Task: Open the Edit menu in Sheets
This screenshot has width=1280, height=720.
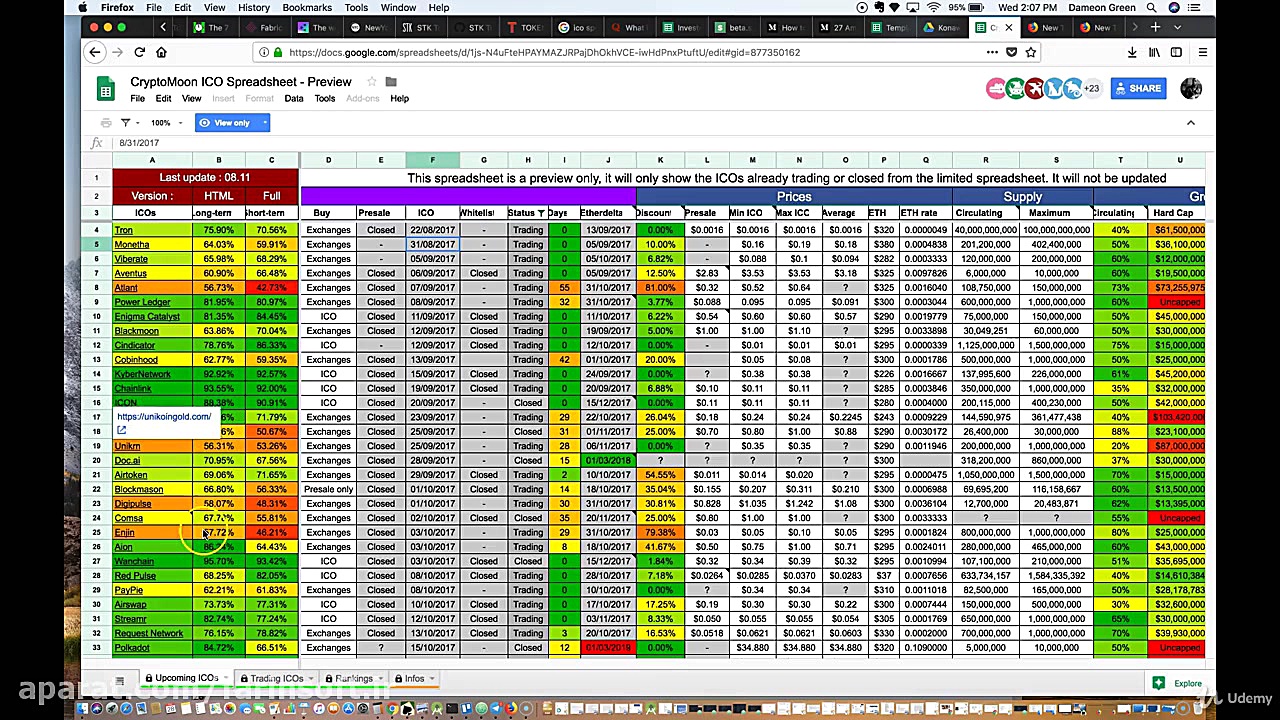Action: click(x=163, y=99)
